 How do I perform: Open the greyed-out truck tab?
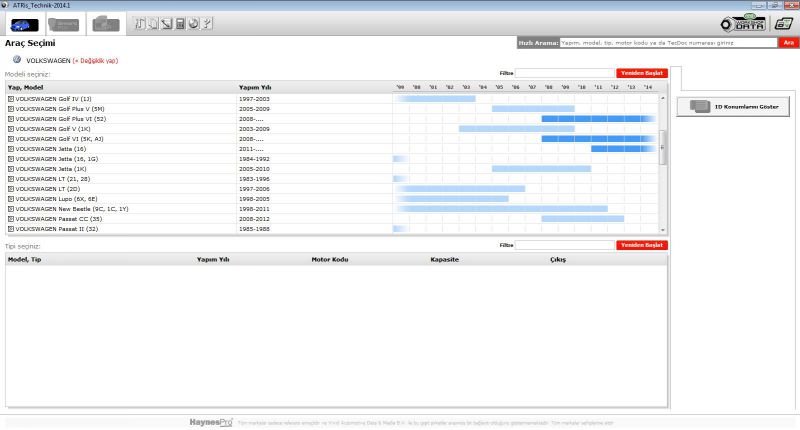point(64,24)
